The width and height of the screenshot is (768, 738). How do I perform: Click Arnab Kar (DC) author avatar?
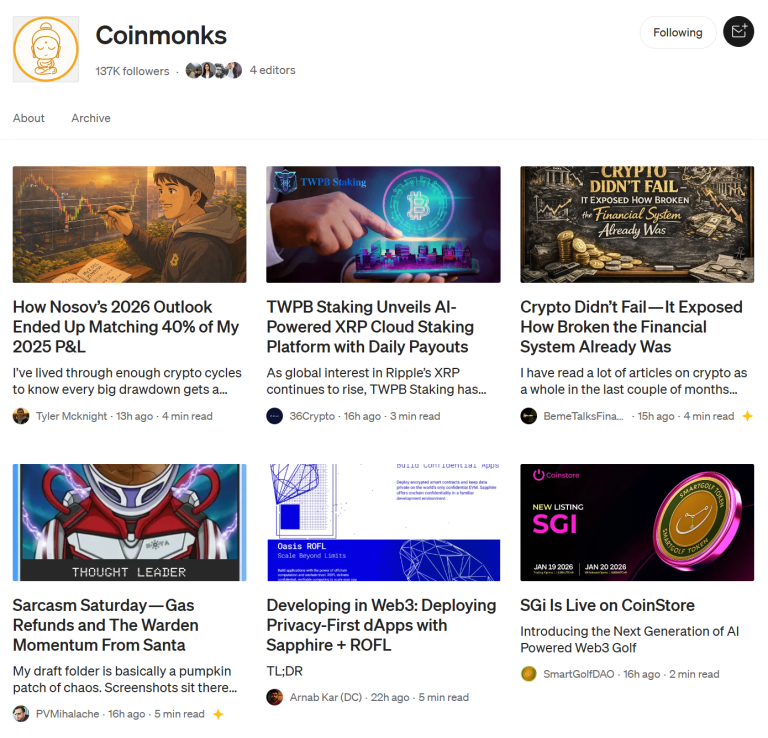[275, 697]
